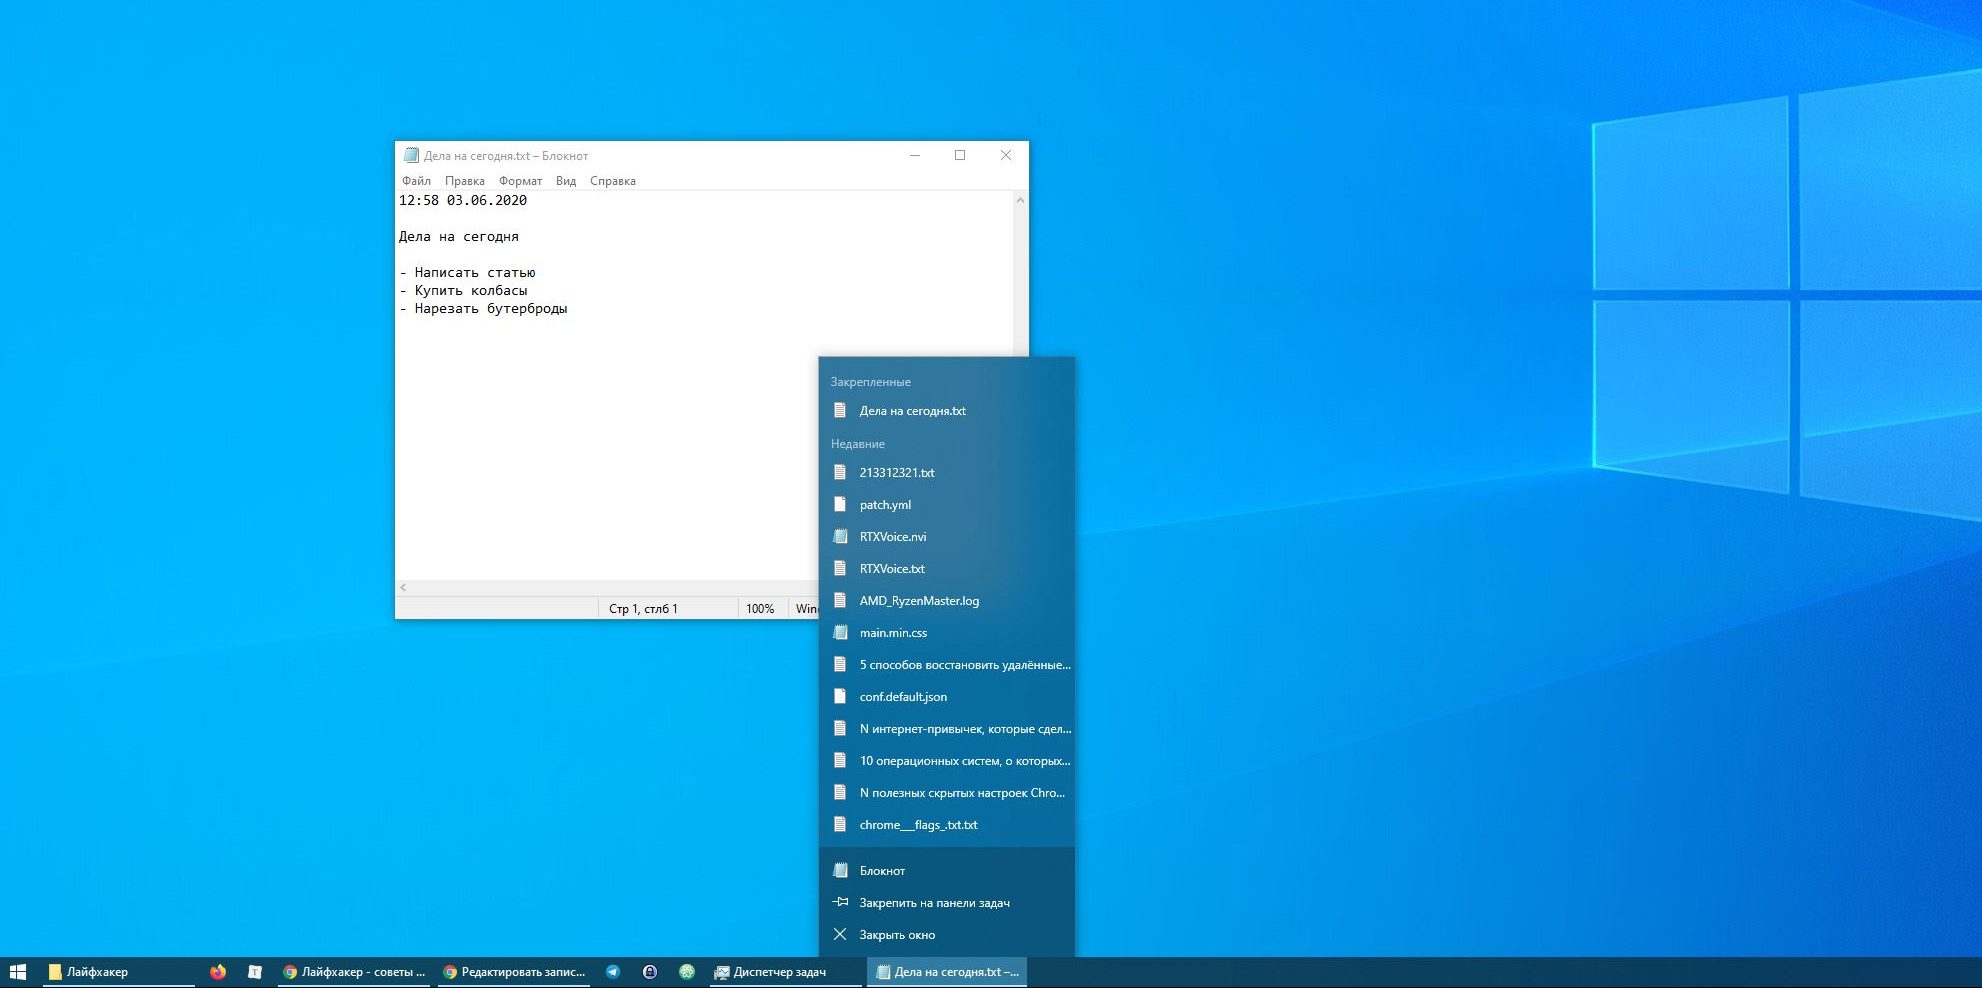Select Закрепить на панели задач

tap(934, 903)
